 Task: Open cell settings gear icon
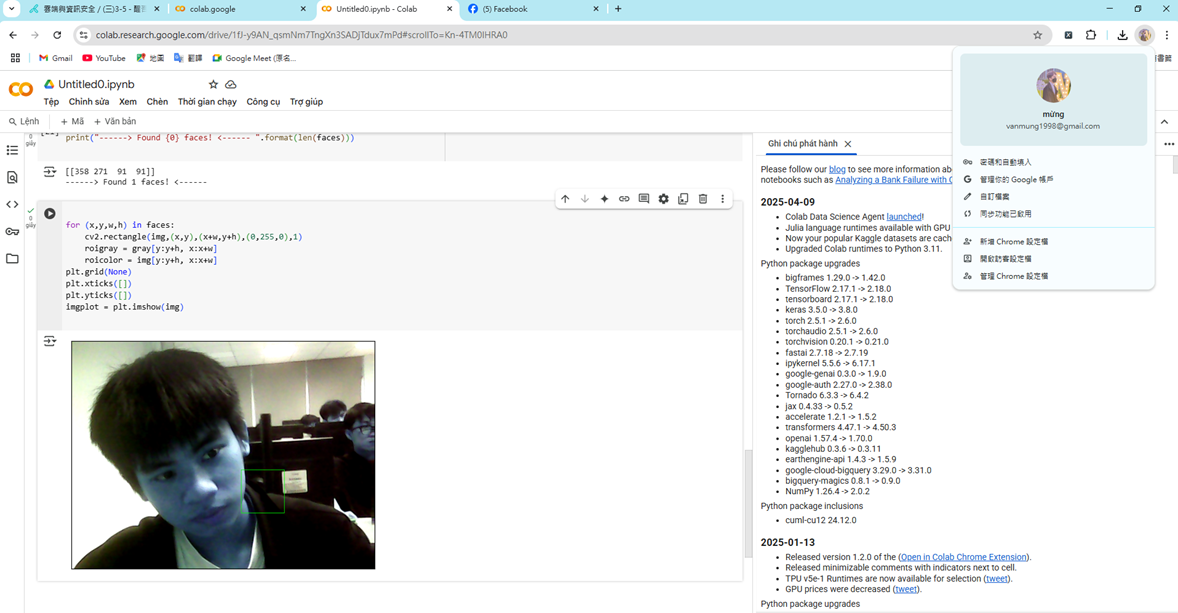(x=663, y=199)
